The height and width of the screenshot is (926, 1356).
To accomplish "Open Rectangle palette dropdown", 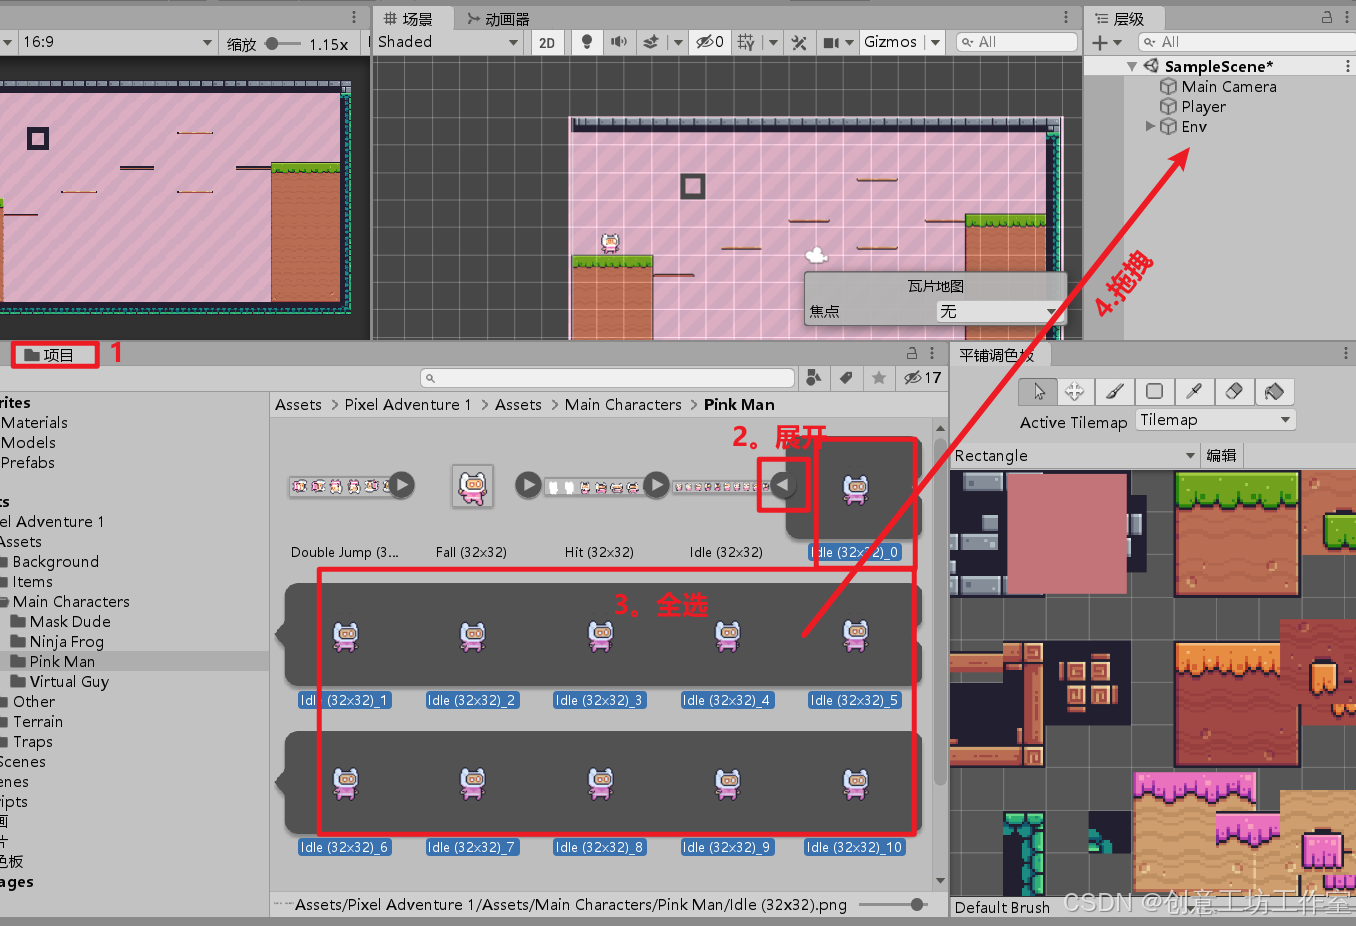I will (1075, 456).
